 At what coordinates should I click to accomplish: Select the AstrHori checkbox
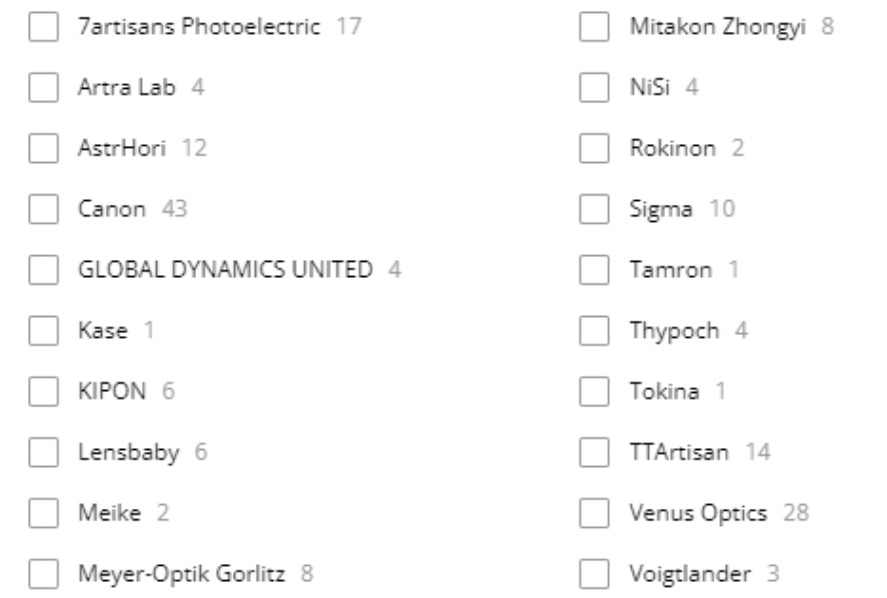(x=43, y=148)
